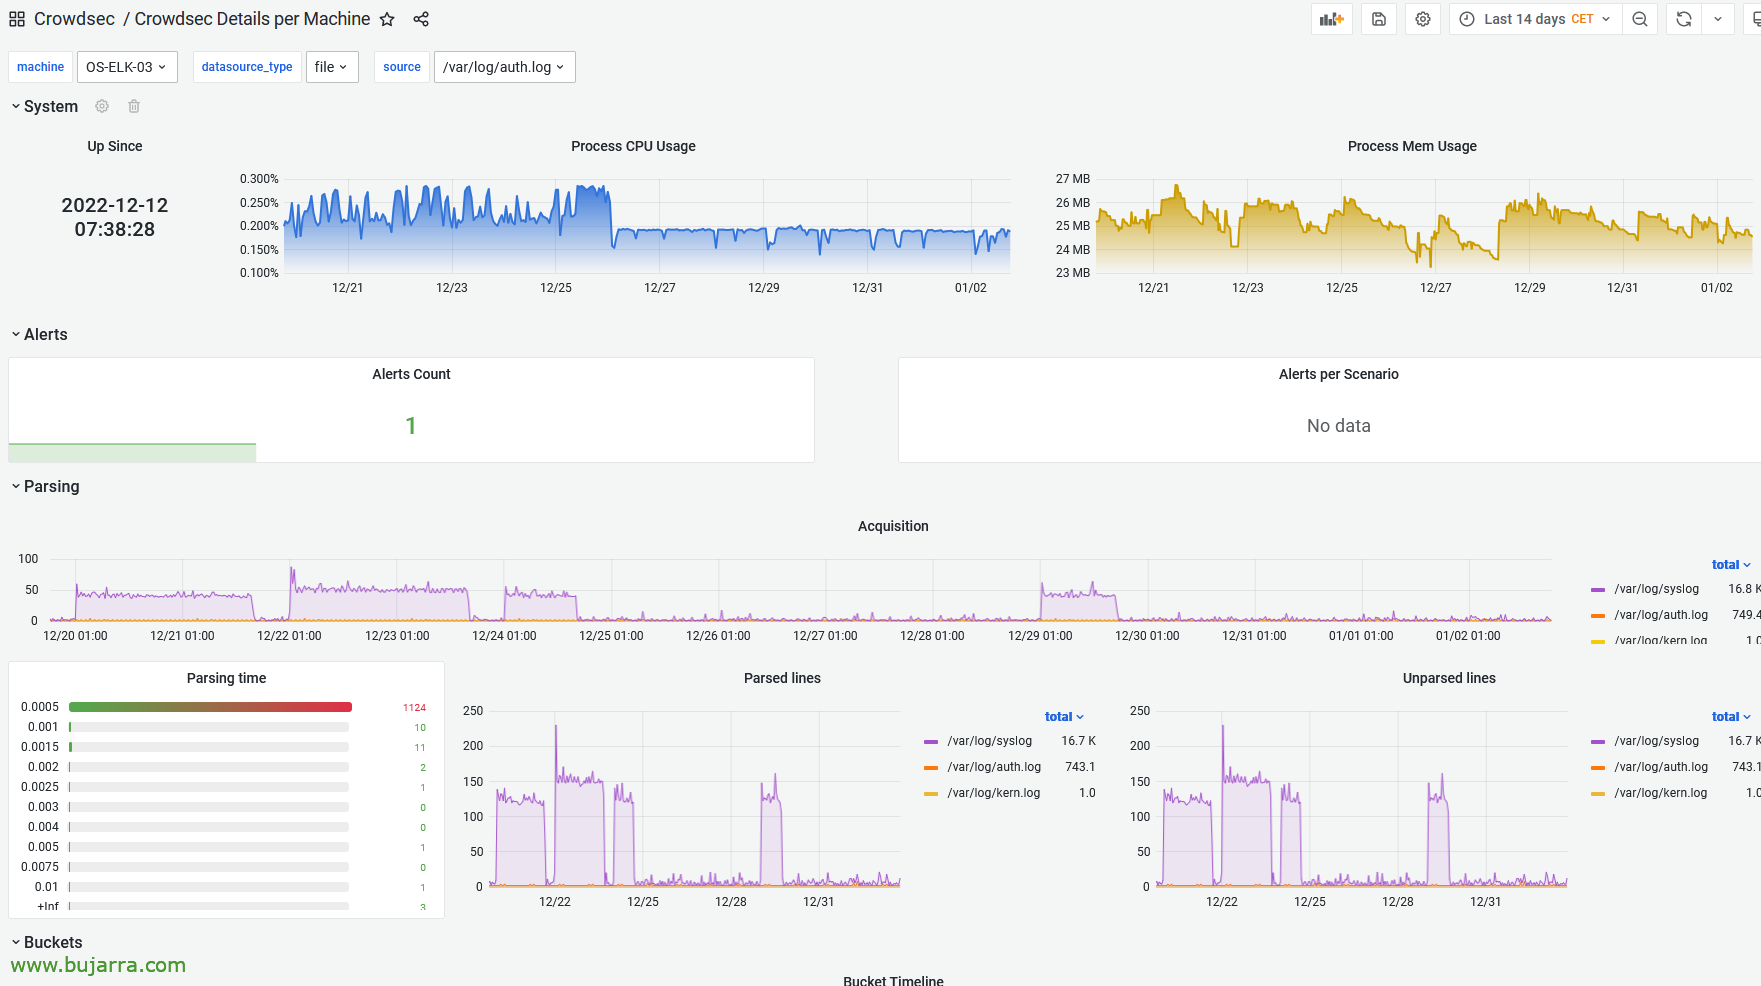
Task: Click yellow kern.log color swatch in Parsed lines legend
Action: [931, 794]
